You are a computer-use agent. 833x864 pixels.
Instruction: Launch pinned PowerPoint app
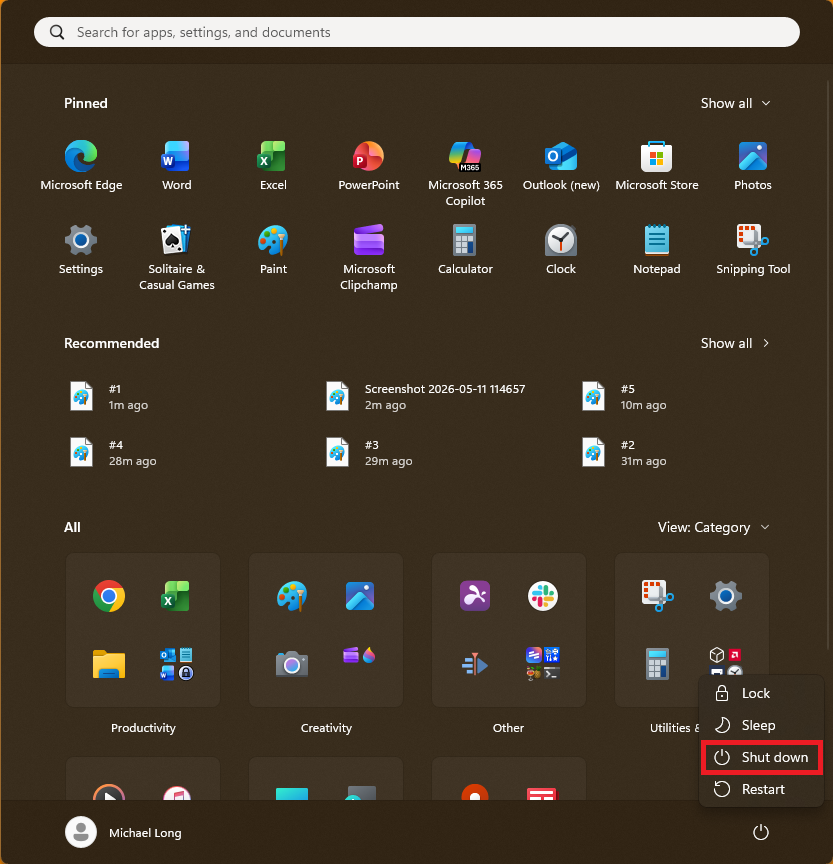click(x=369, y=166)
